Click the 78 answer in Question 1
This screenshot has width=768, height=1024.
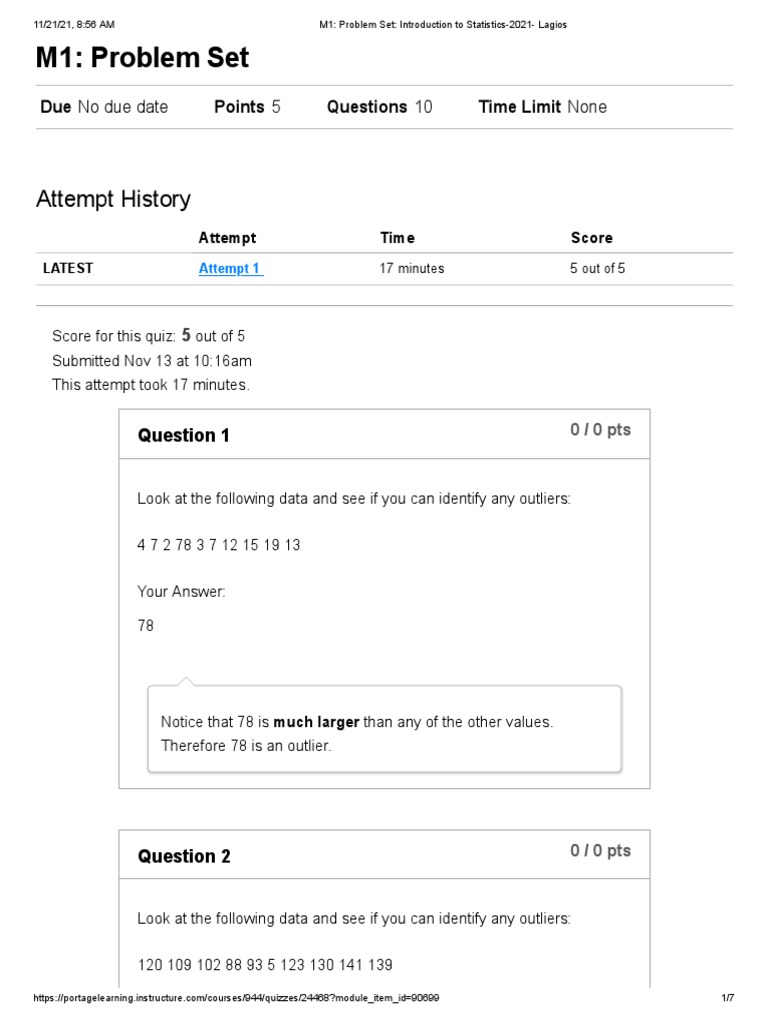point(146,626)
